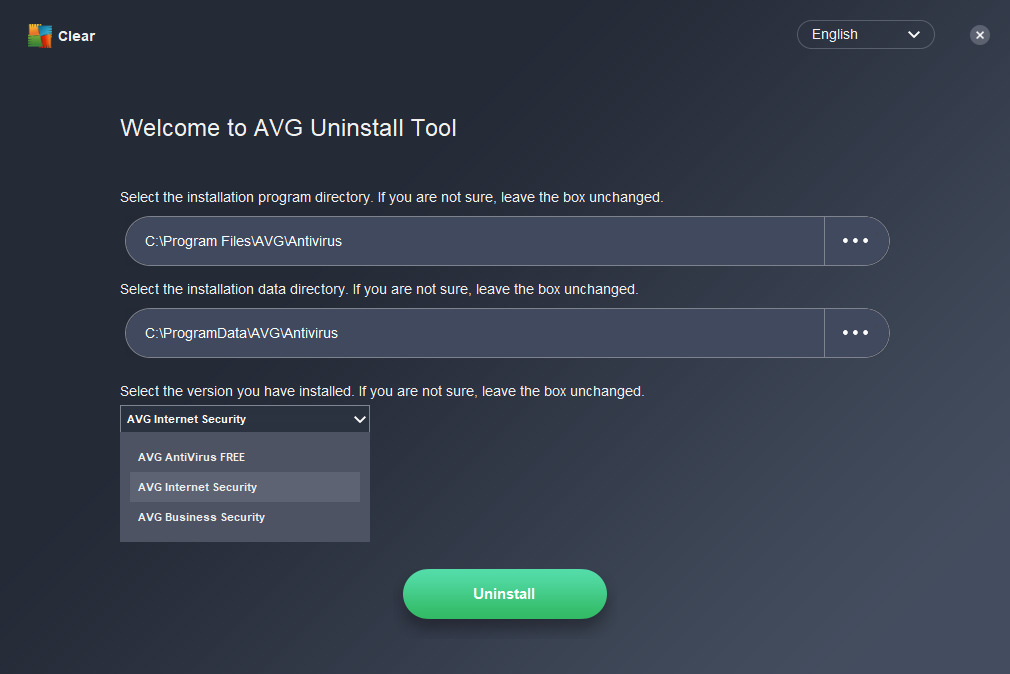The width and height of the screenshot is (1010, 674).
Task: Browse for program directory with three-dots button
Action: (856, 241)
